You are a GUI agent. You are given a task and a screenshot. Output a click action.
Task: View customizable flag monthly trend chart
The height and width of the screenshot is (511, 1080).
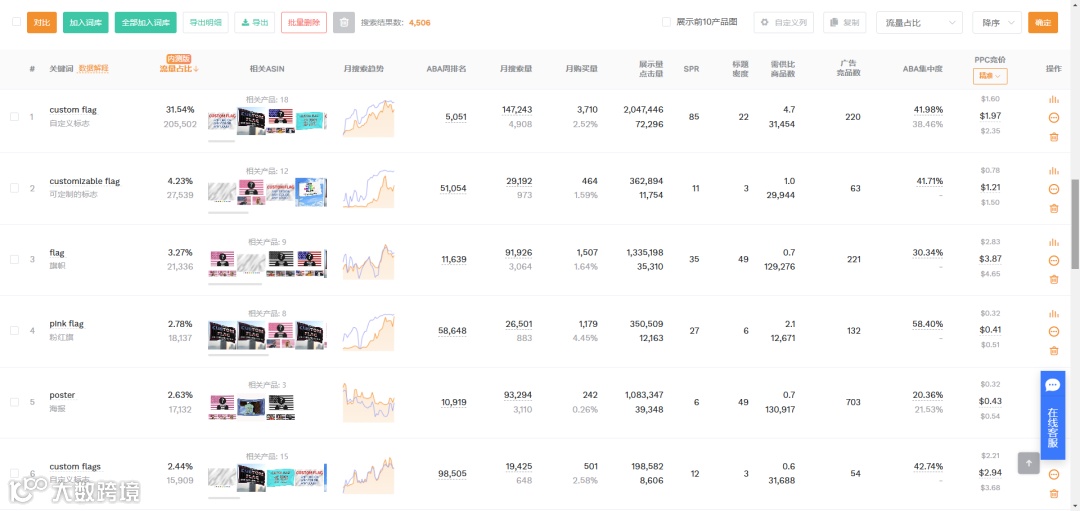[x=368, y=189]
